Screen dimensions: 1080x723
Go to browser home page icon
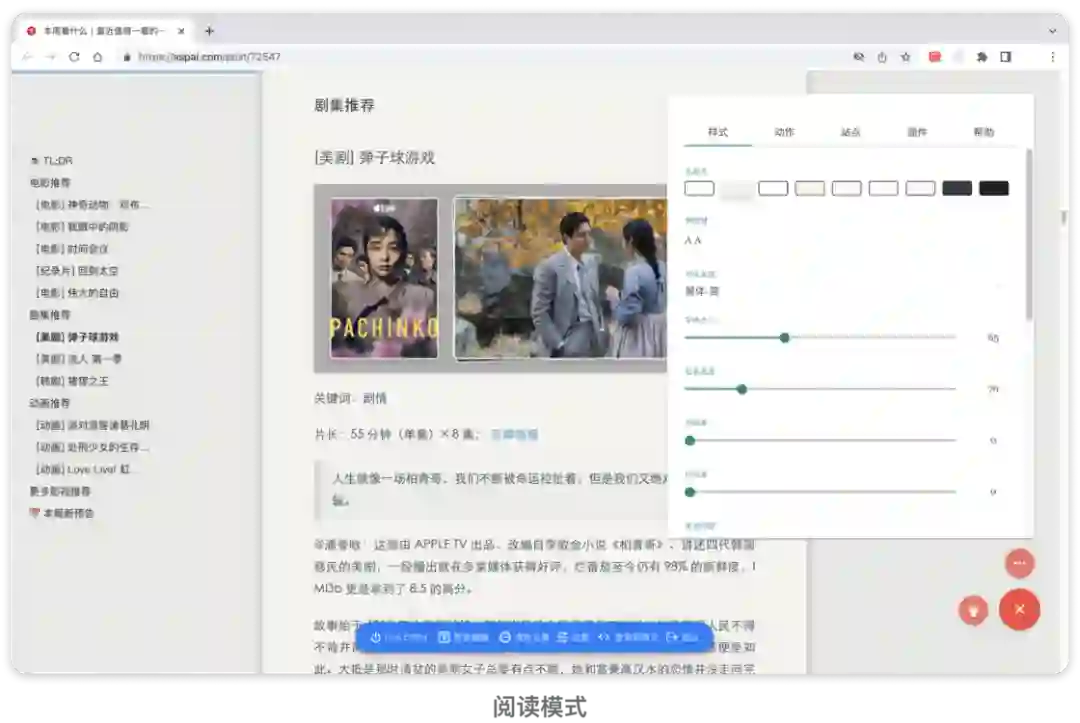coord(98,57)
